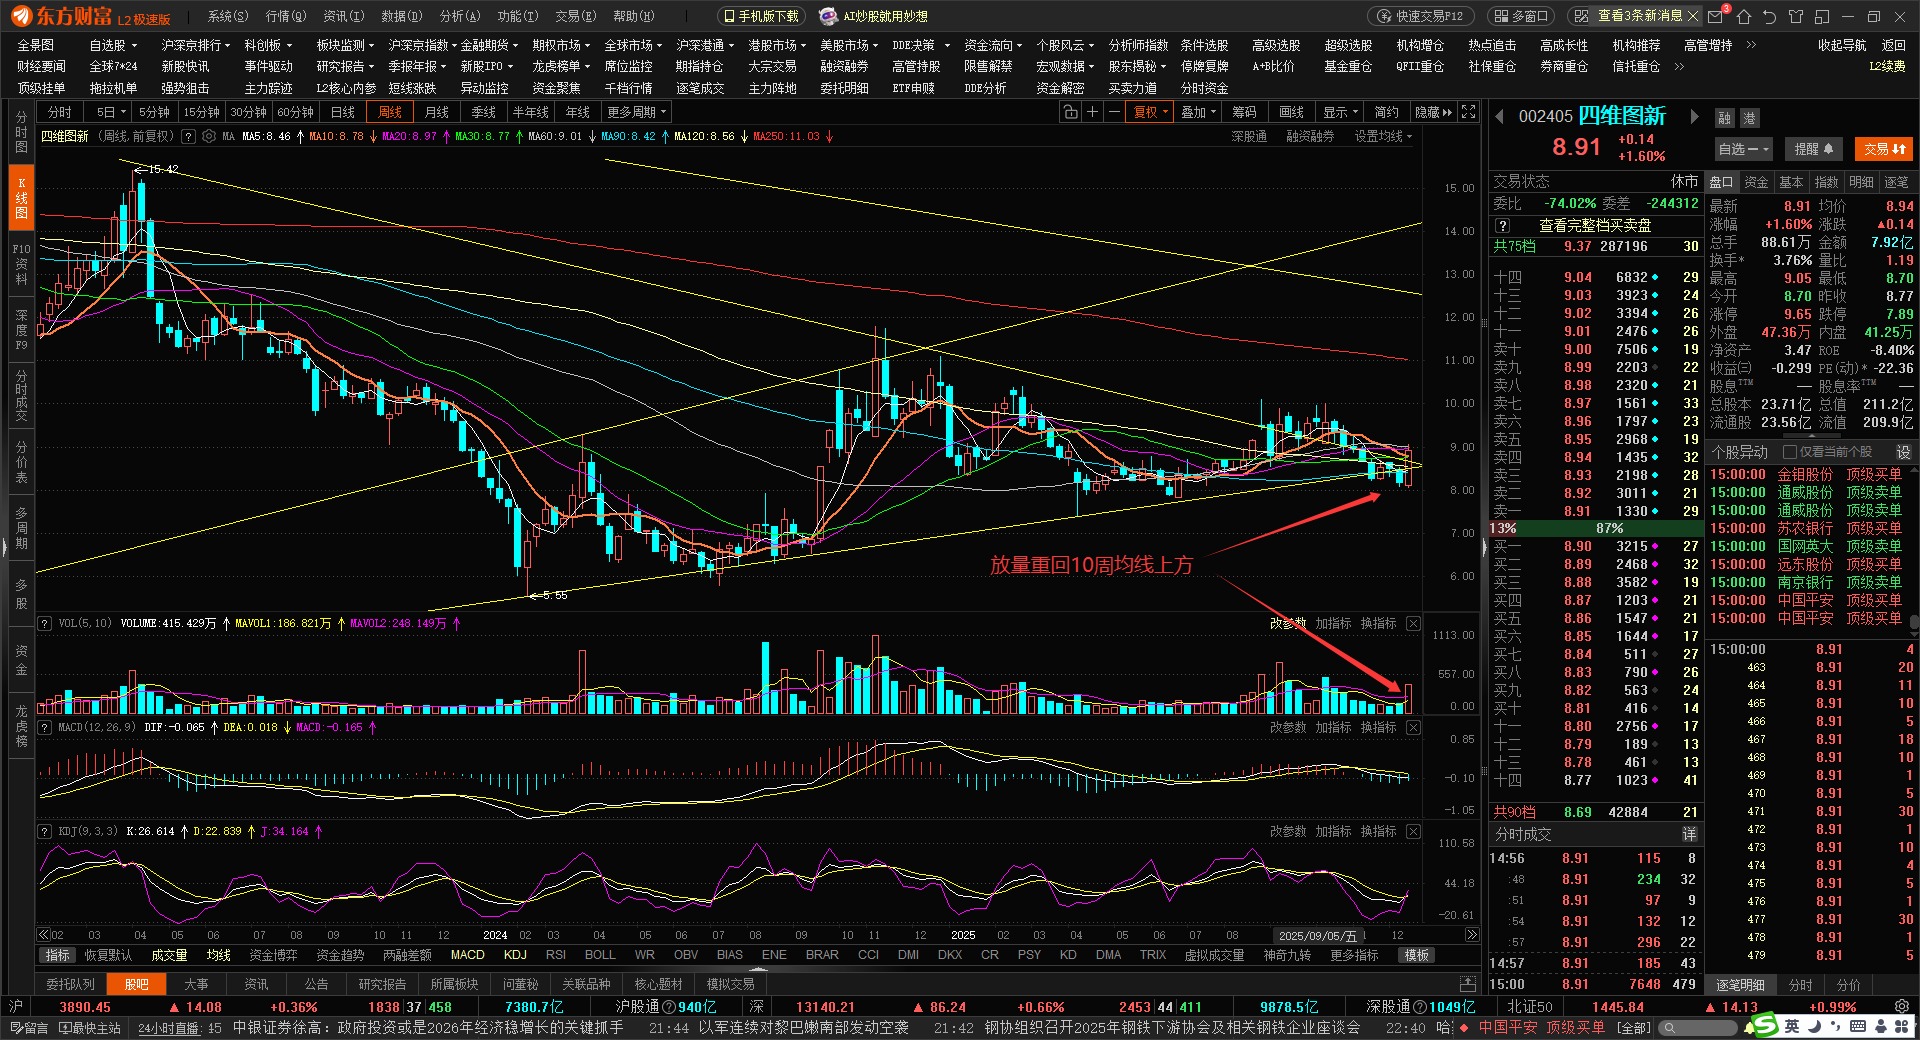The image size is (1920, 1040).
Task: Open the 复权 dropdown
Action: 1150,112
